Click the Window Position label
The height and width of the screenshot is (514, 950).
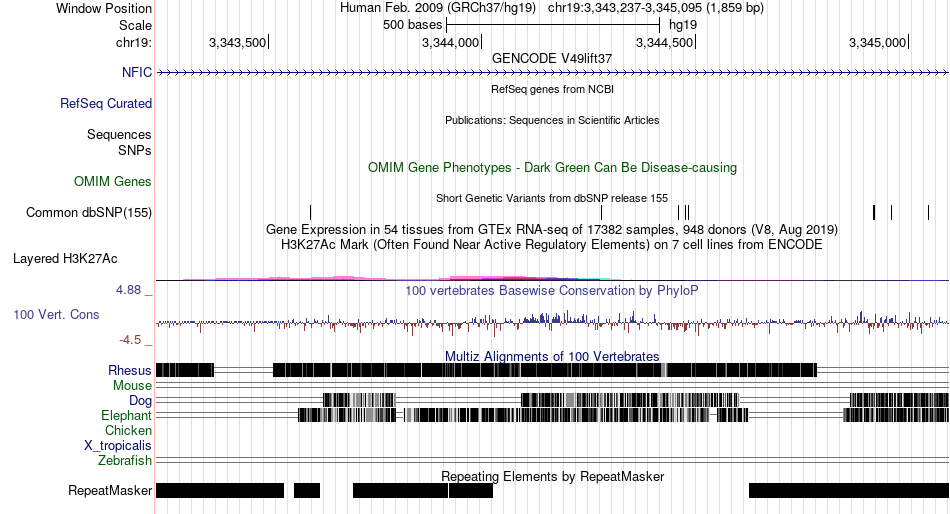tap(104, 8)
